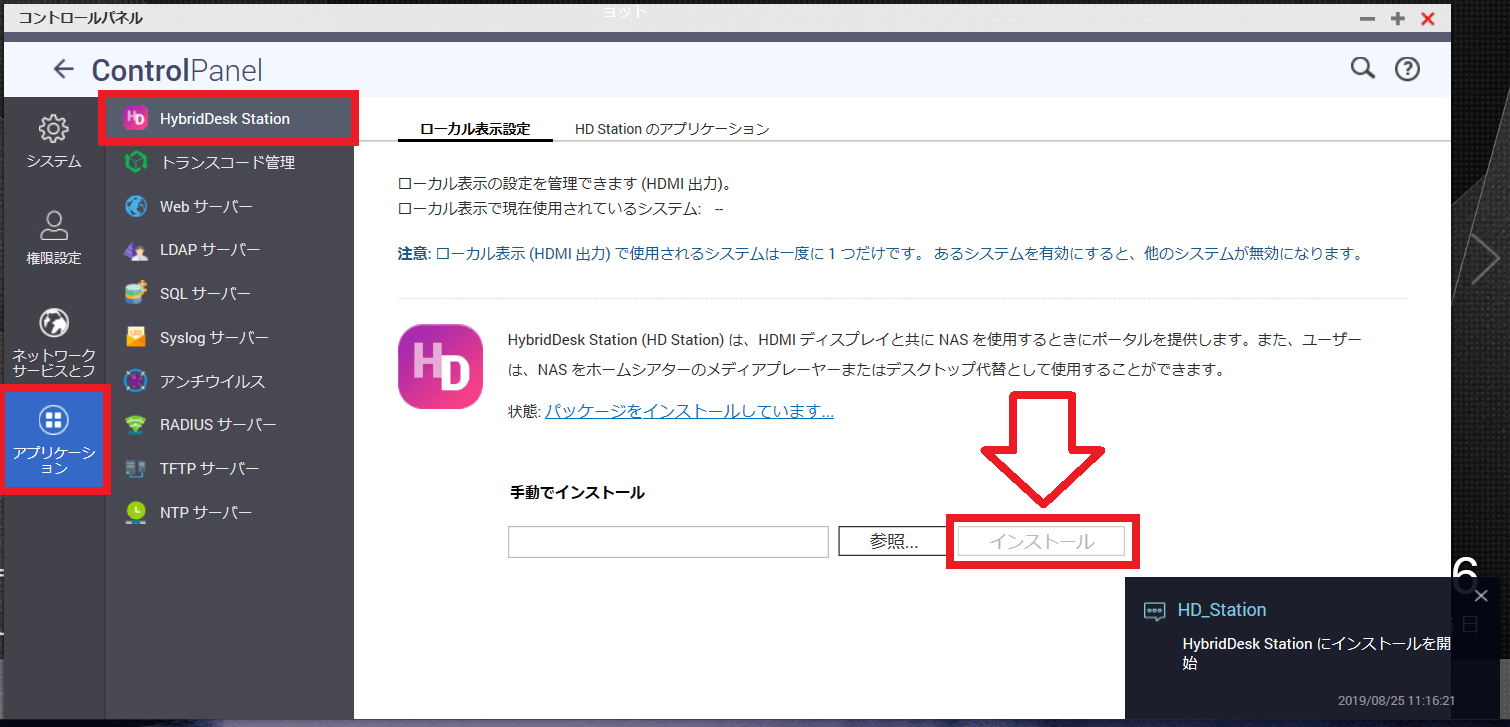Open アンチウイルス menu entry
This screenshot has height=727, width=1510.
tap(229, 381)
